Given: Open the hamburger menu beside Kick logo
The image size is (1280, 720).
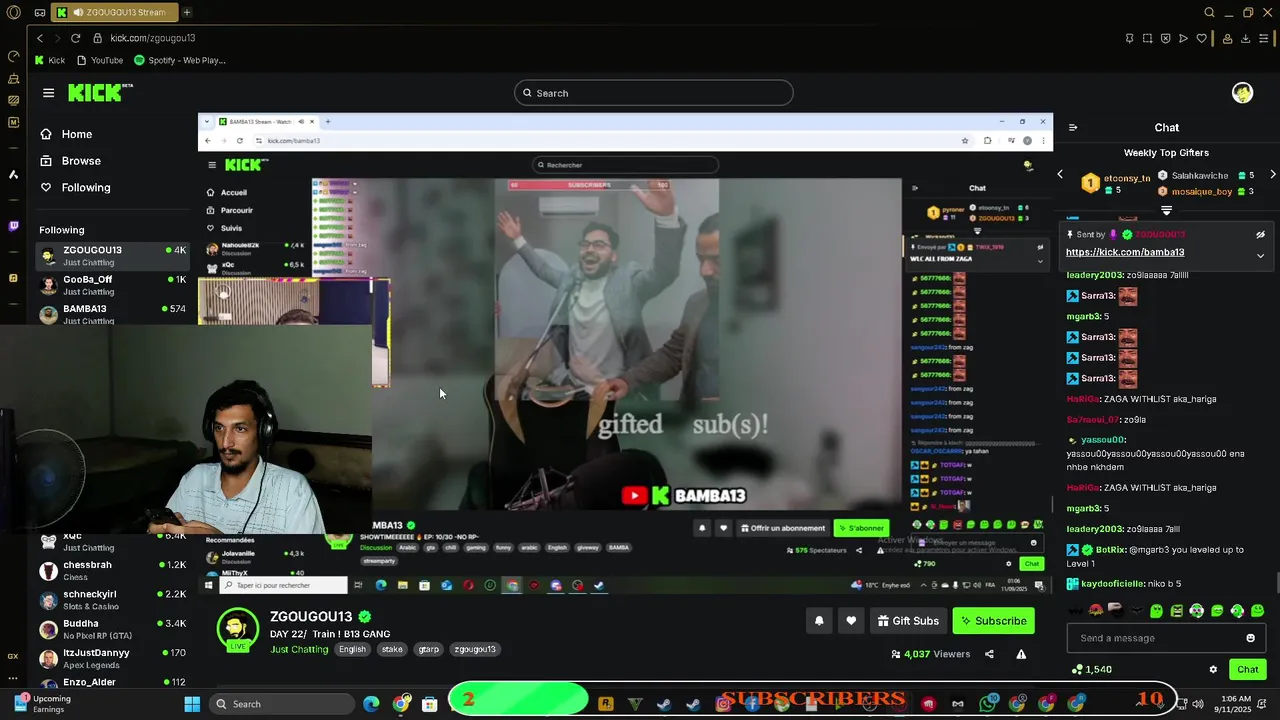Looking at the screenshot, I should 48,93.
